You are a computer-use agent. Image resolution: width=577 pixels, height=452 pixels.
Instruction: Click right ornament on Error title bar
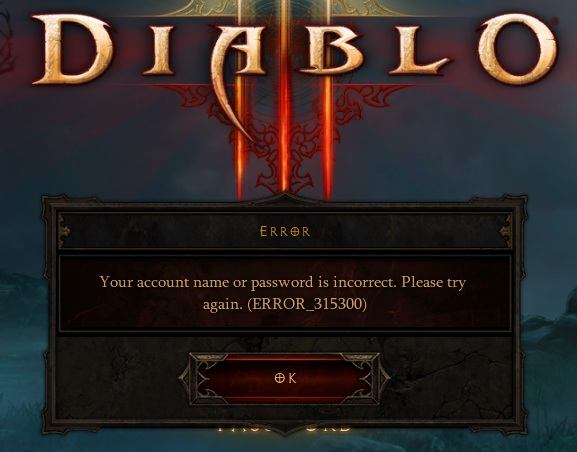tap(506, 232)
